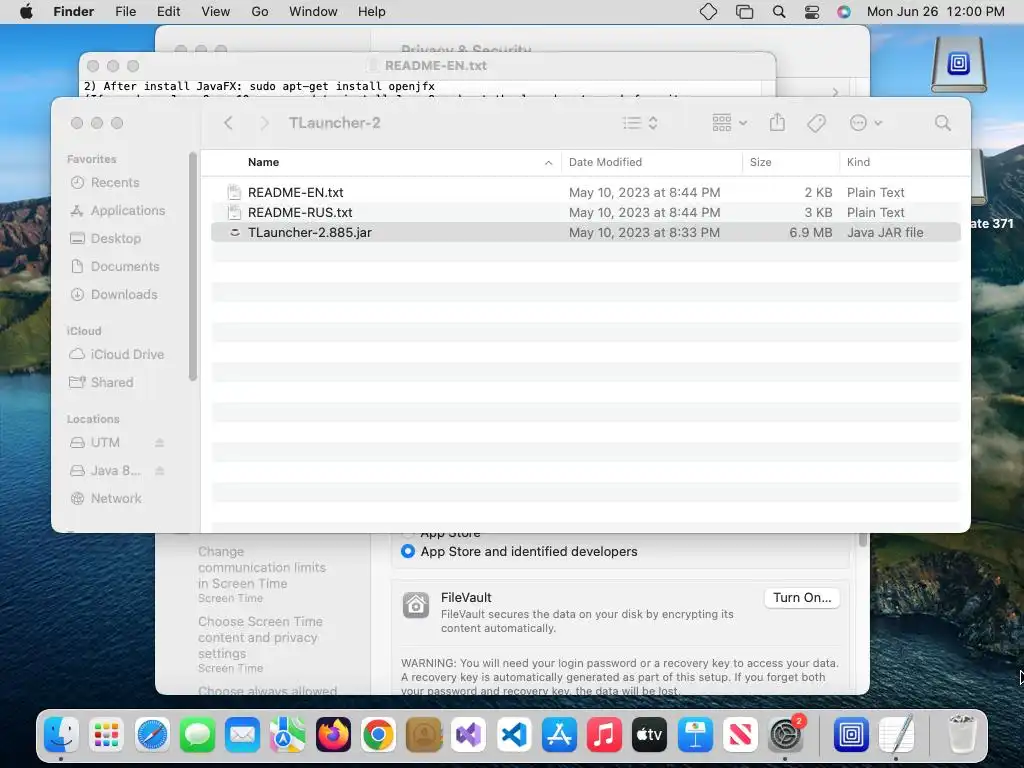The width and height of the screenshot is (1024, 768).
Task: Open Mail from the Dock
Action: 242,735
